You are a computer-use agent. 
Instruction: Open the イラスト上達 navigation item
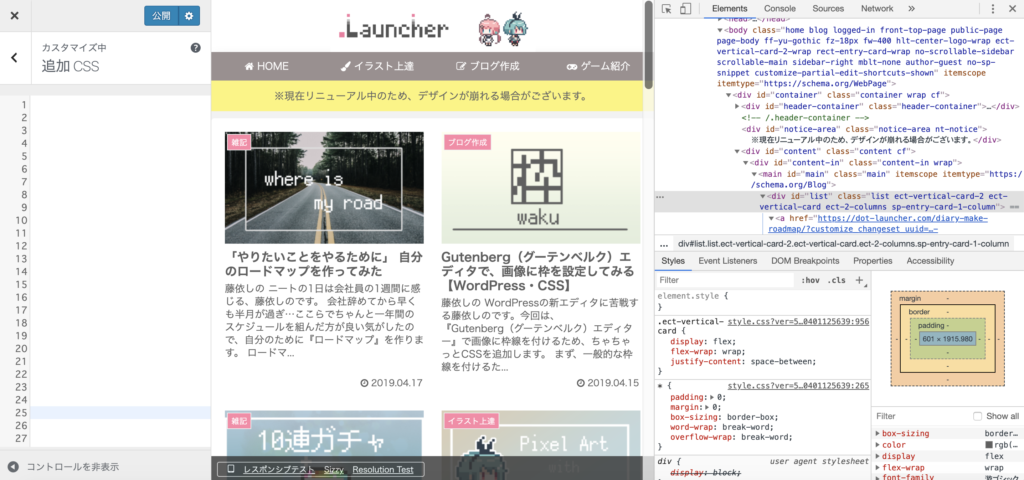tap(377, 66)
